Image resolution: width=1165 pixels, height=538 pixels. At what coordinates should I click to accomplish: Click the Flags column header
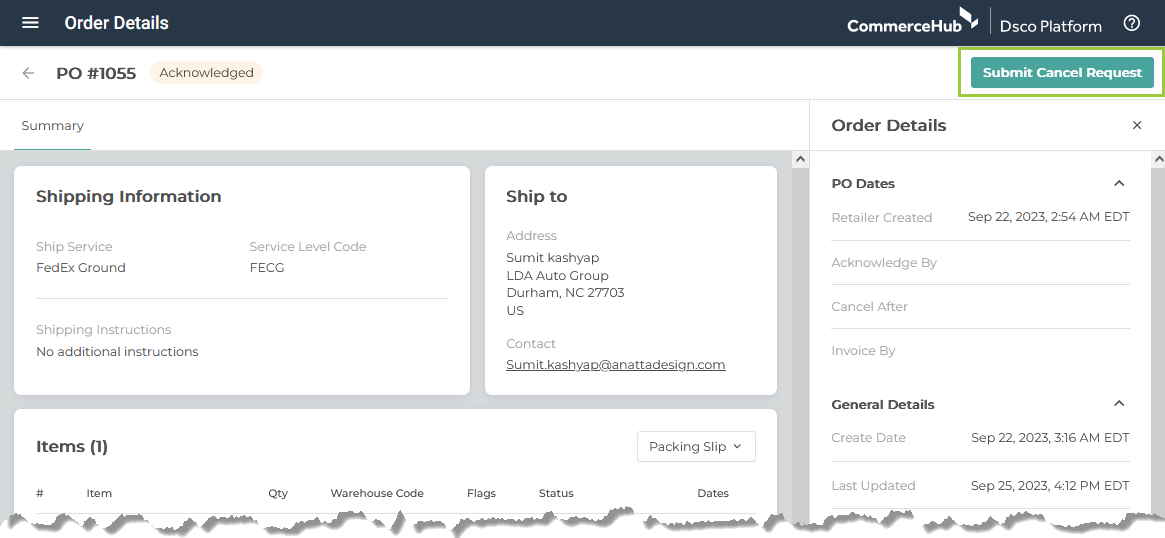(481, 493)
